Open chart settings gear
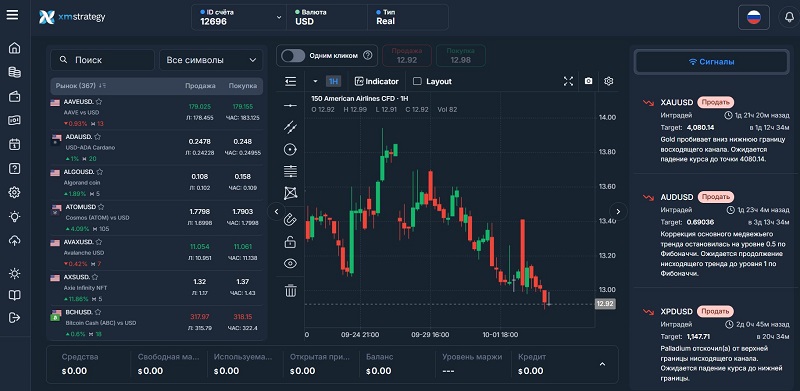Screen dimensions: 800x391 [x=608, y=81]
